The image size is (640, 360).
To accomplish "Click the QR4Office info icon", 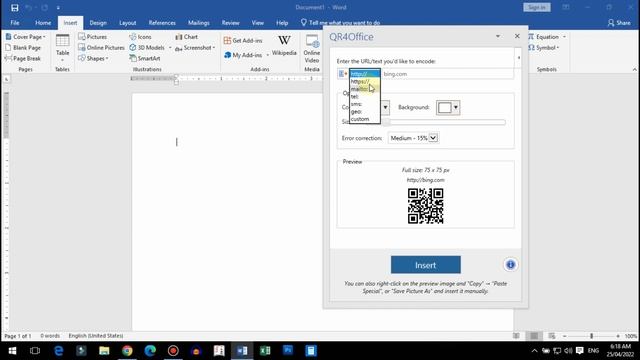I will tap(510, 264).
